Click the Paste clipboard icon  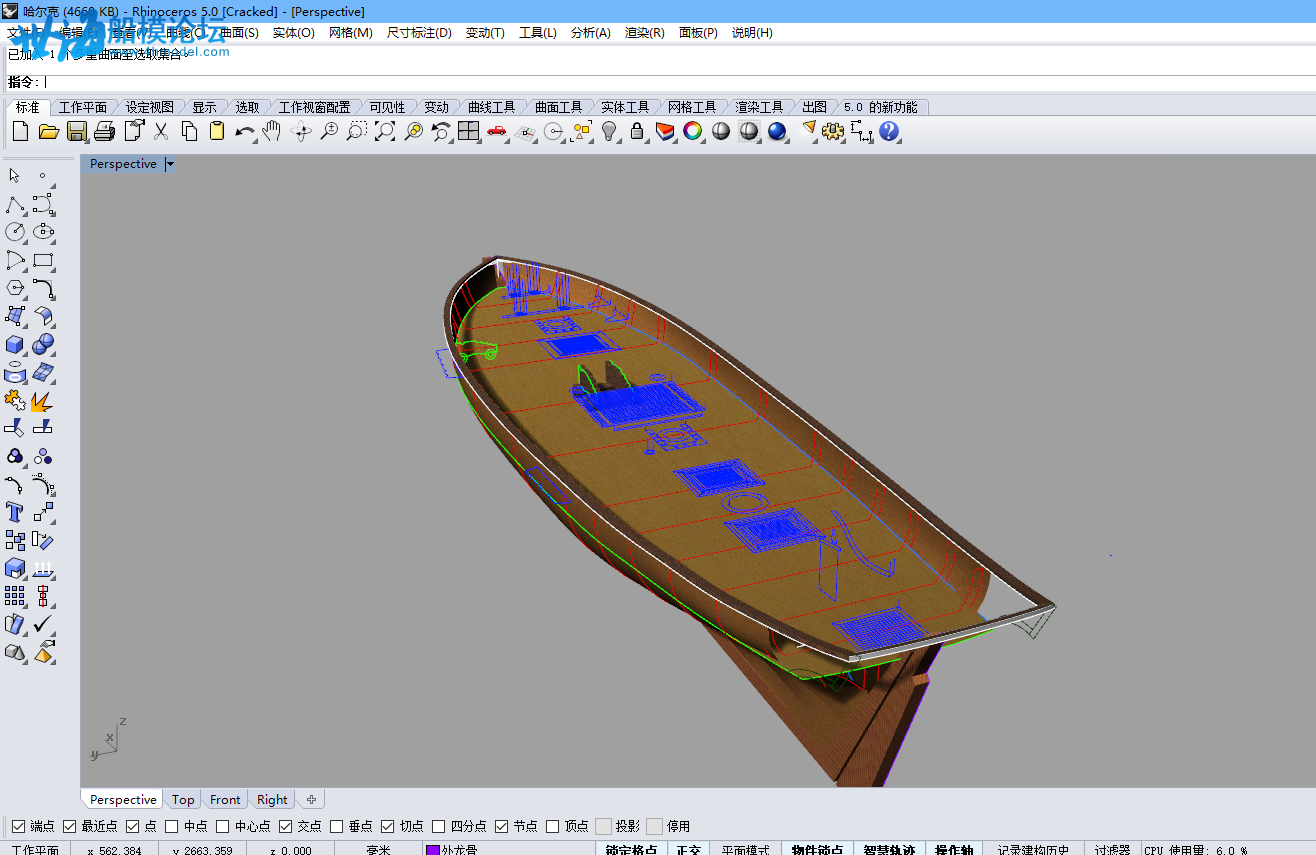point(217,131)
